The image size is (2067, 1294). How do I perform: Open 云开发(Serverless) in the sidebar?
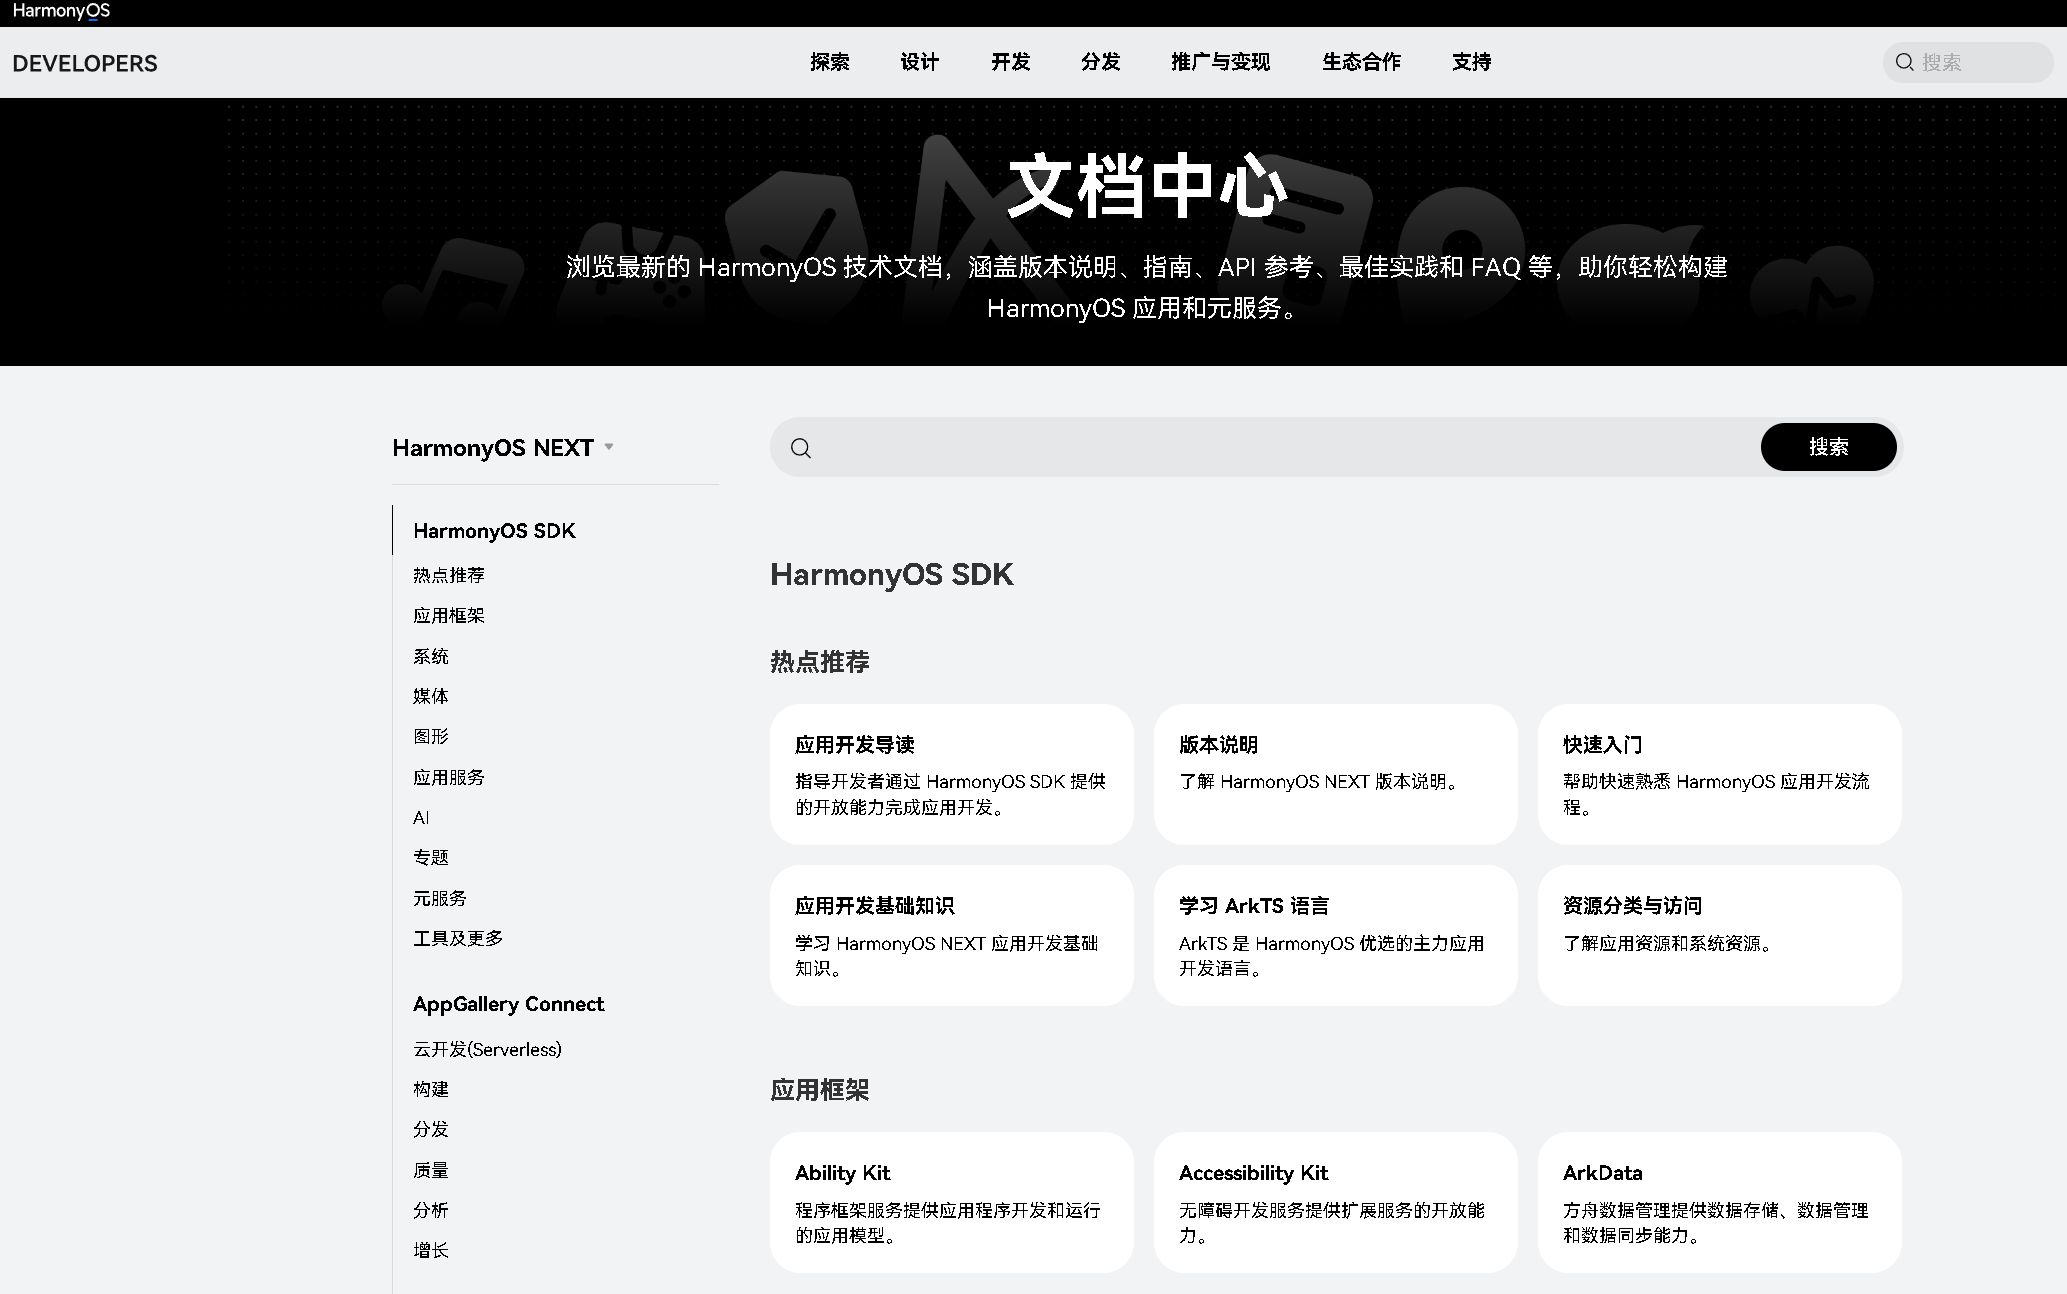487,1049
